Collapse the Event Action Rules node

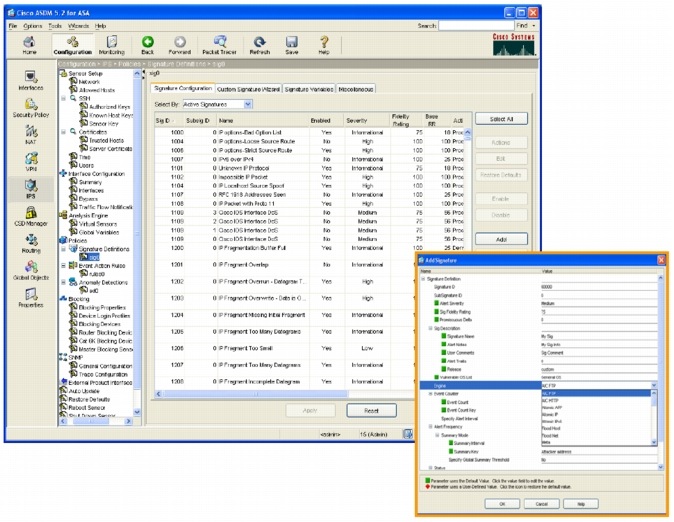pyautogui.click(x=64, y=265)
